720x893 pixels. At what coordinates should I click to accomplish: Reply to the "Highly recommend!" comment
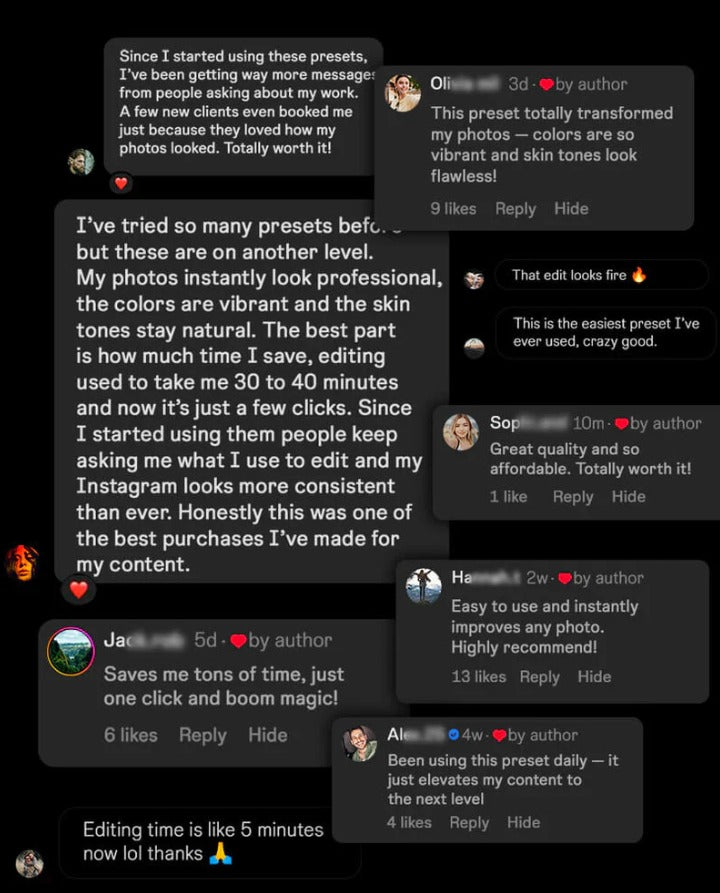539,677
